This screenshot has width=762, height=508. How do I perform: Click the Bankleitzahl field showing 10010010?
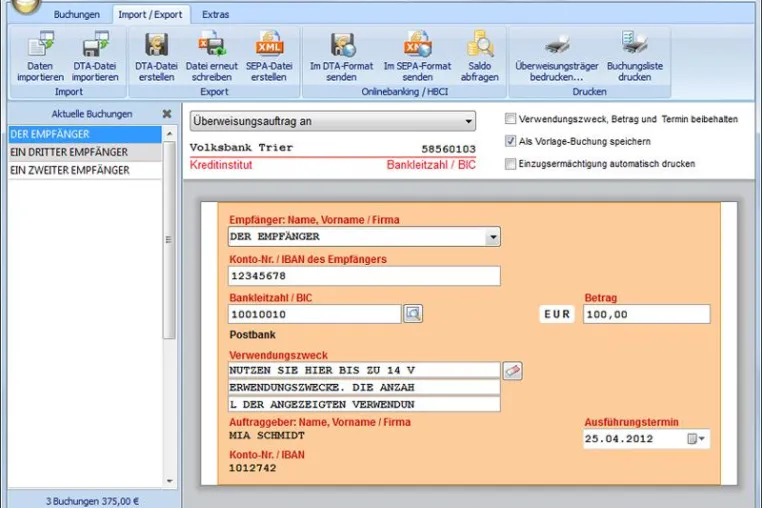314,314
